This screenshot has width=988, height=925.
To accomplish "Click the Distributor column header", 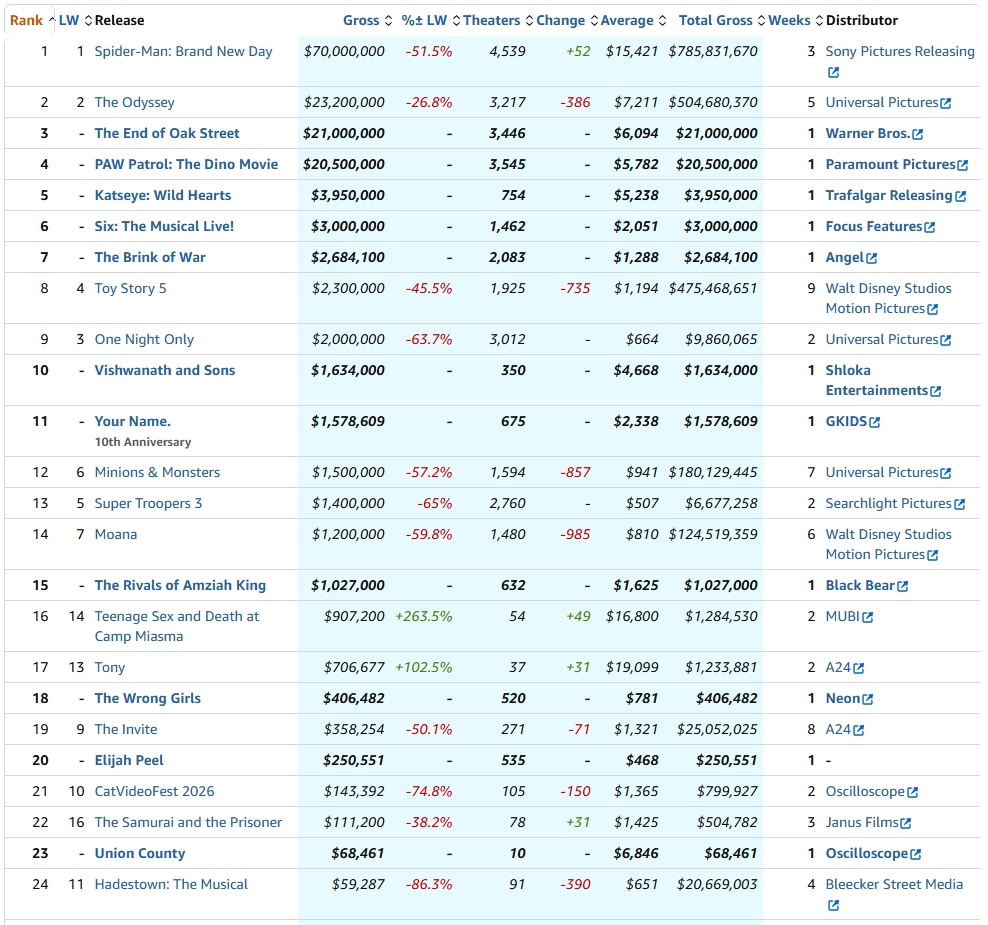I will 861,20.
